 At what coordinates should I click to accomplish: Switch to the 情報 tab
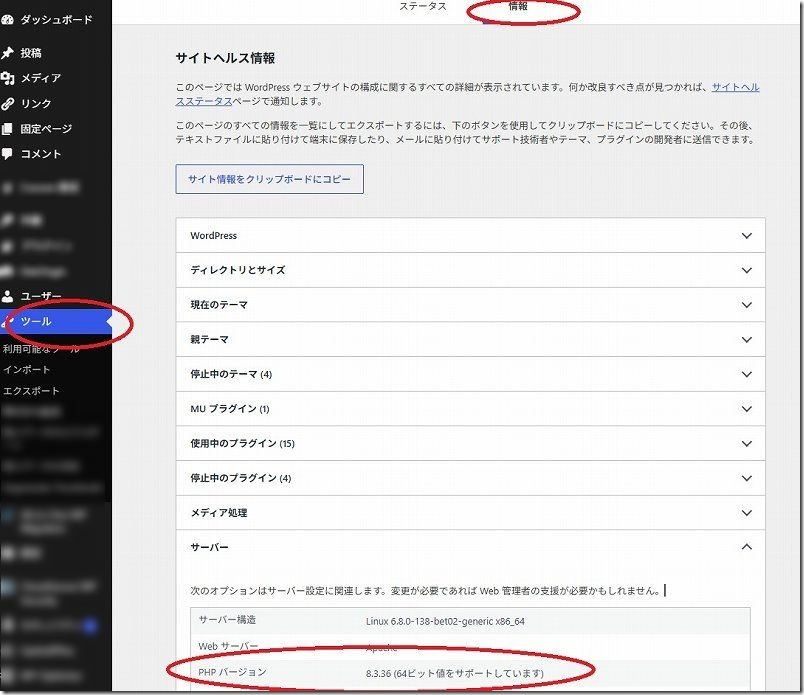518,7
